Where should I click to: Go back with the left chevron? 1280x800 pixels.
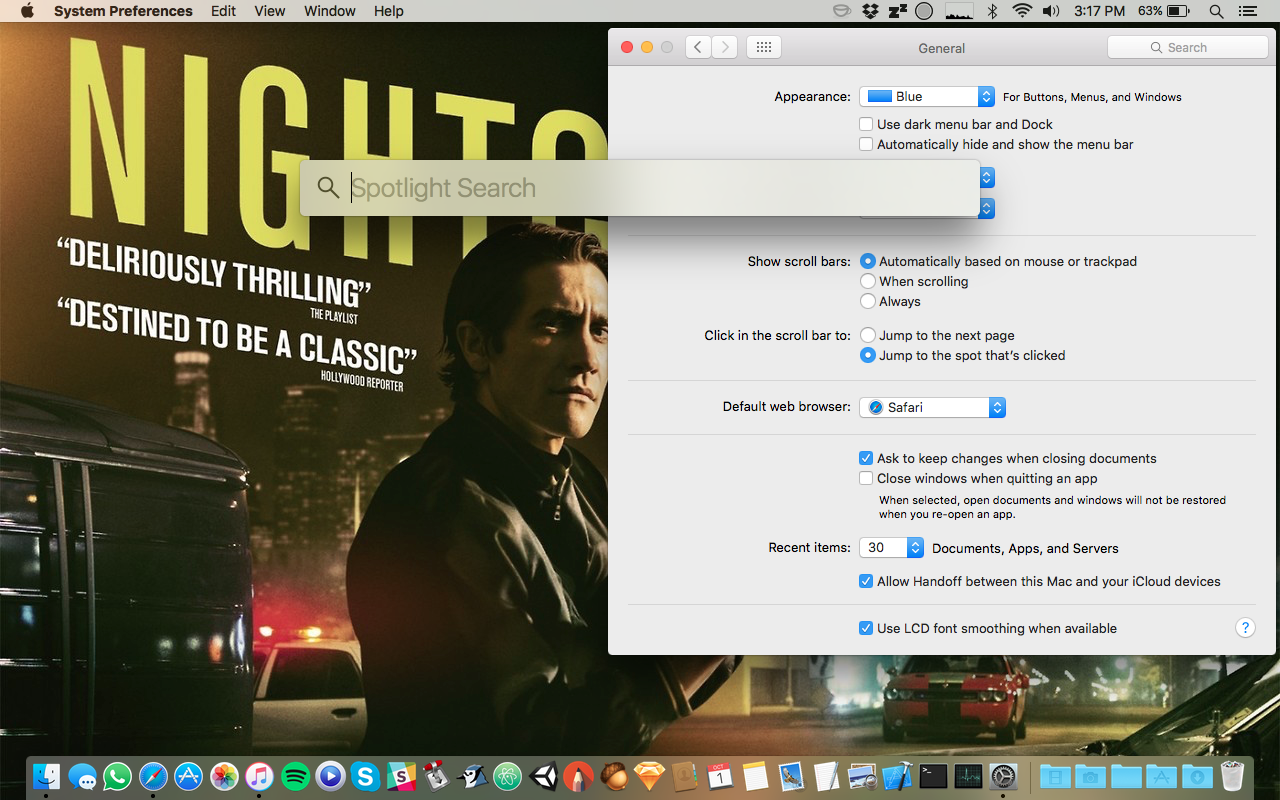[698, 47]
